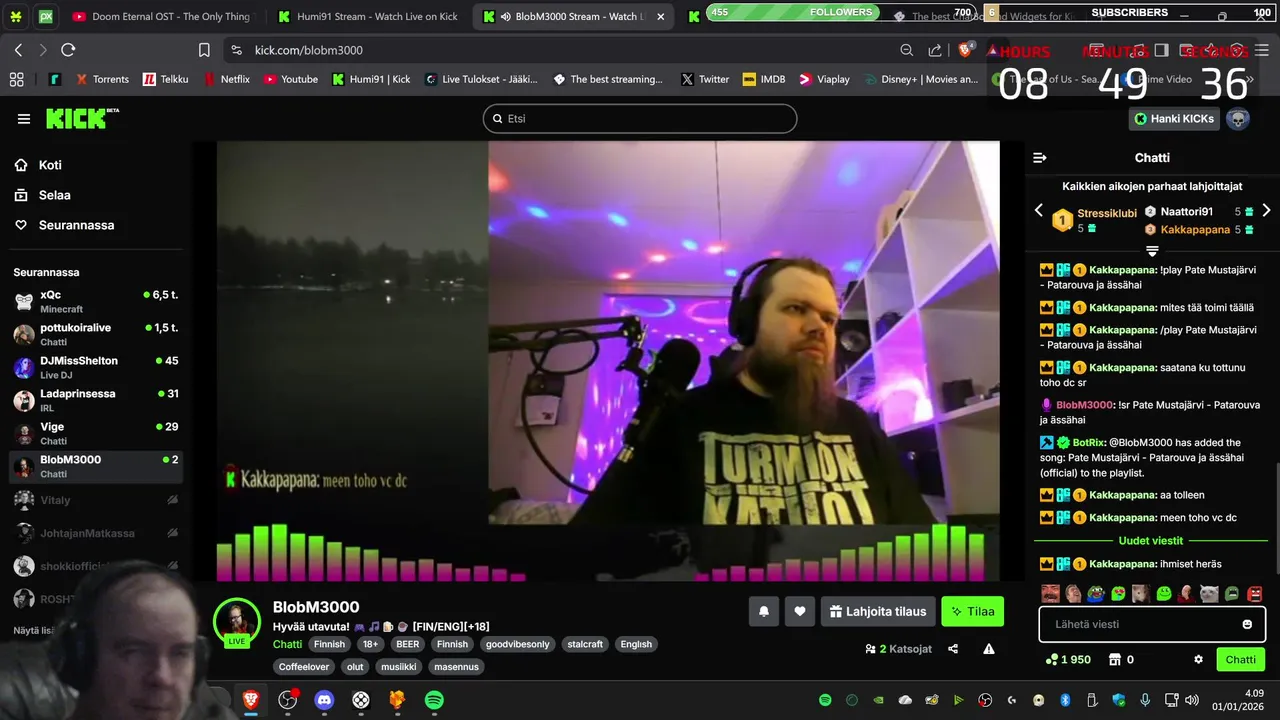Insert the white cat emote
Viewport: 1280px width, 720px height.
pos(1209,594)
